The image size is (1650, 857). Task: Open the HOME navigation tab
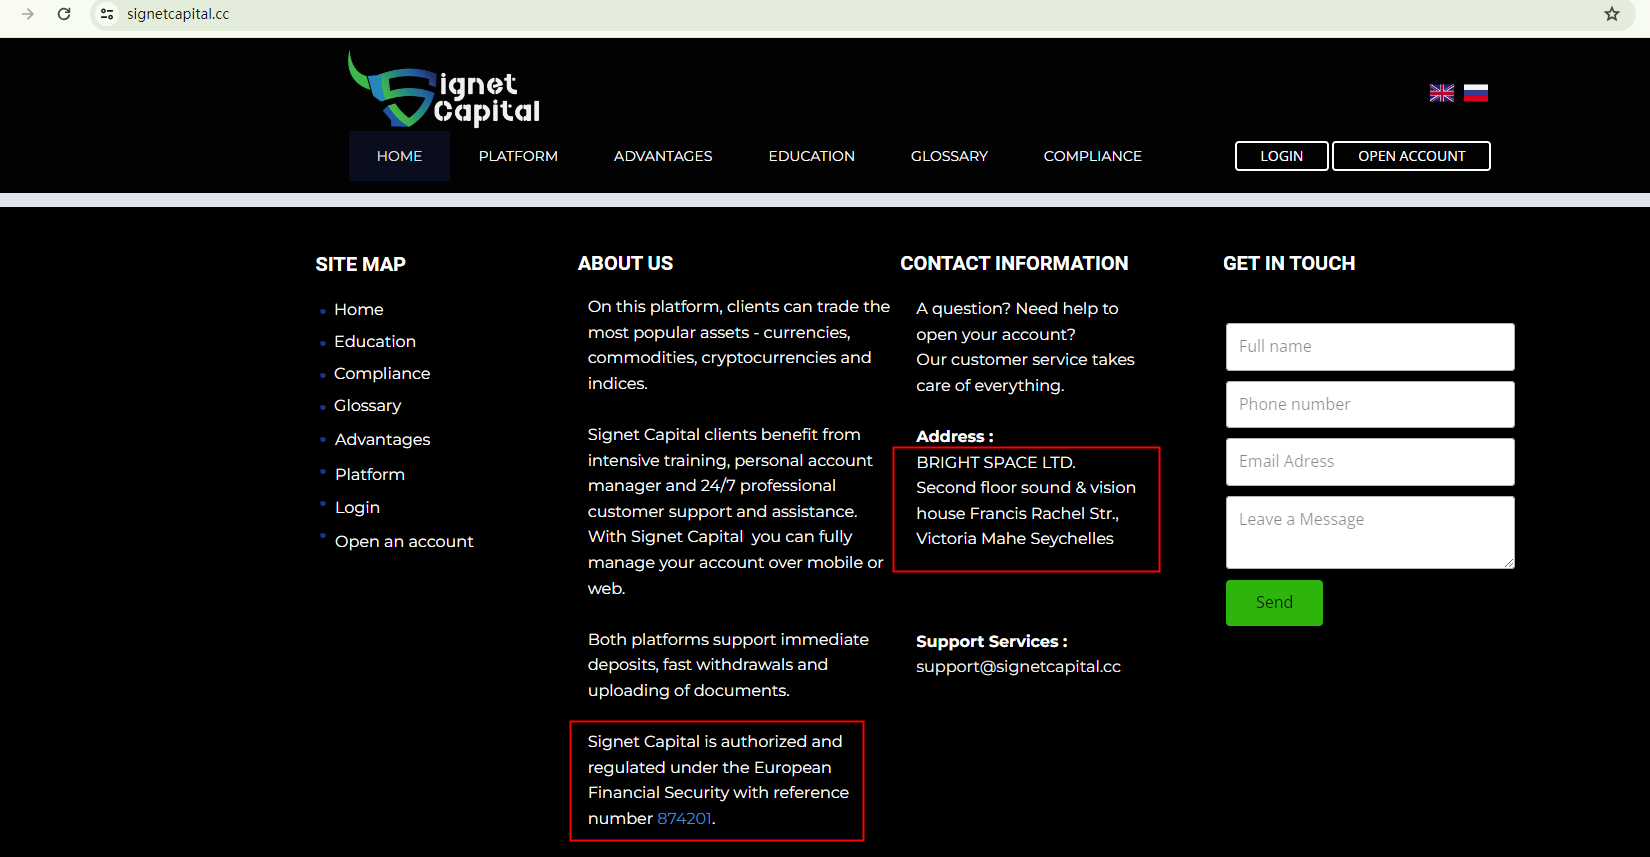point(399,156)
